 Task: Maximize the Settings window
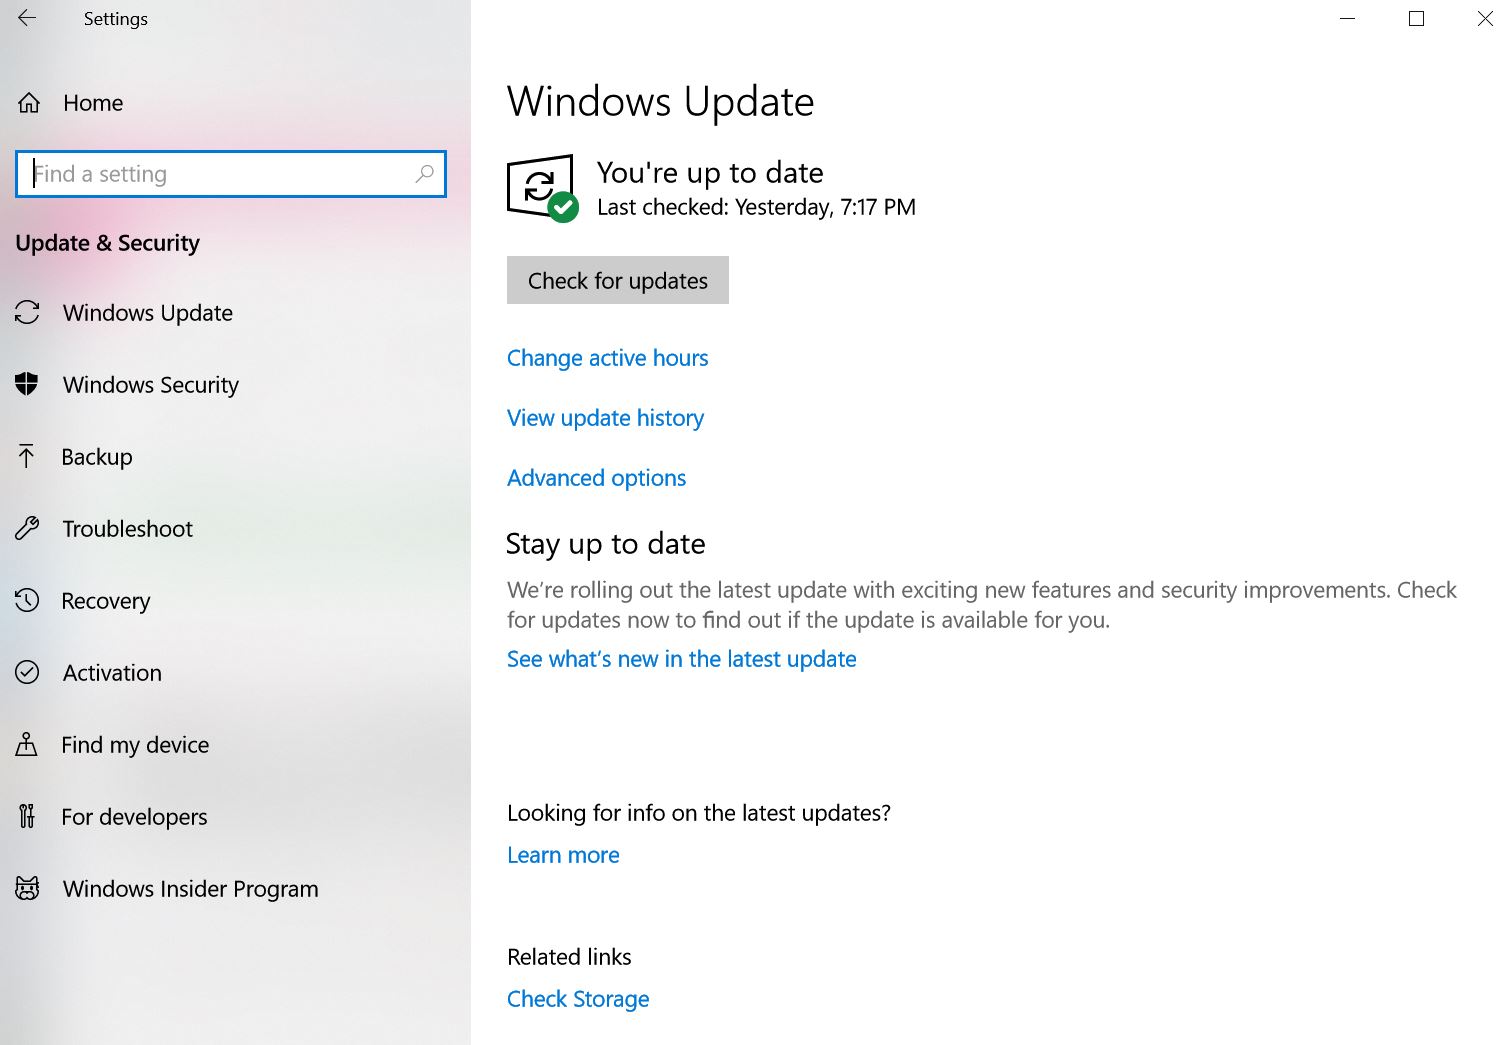[1416, 18]
